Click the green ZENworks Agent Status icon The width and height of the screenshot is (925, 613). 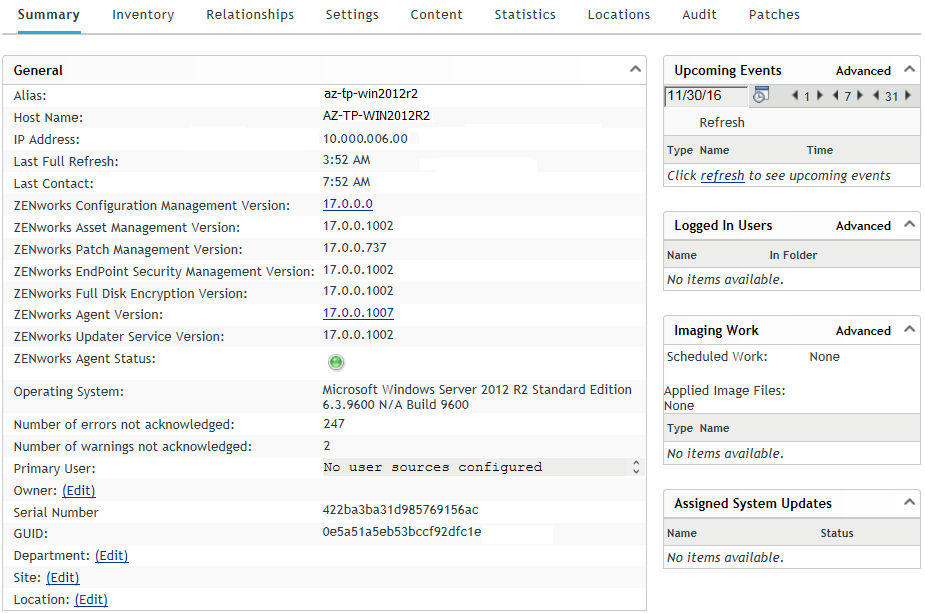[x=336, y=362]
